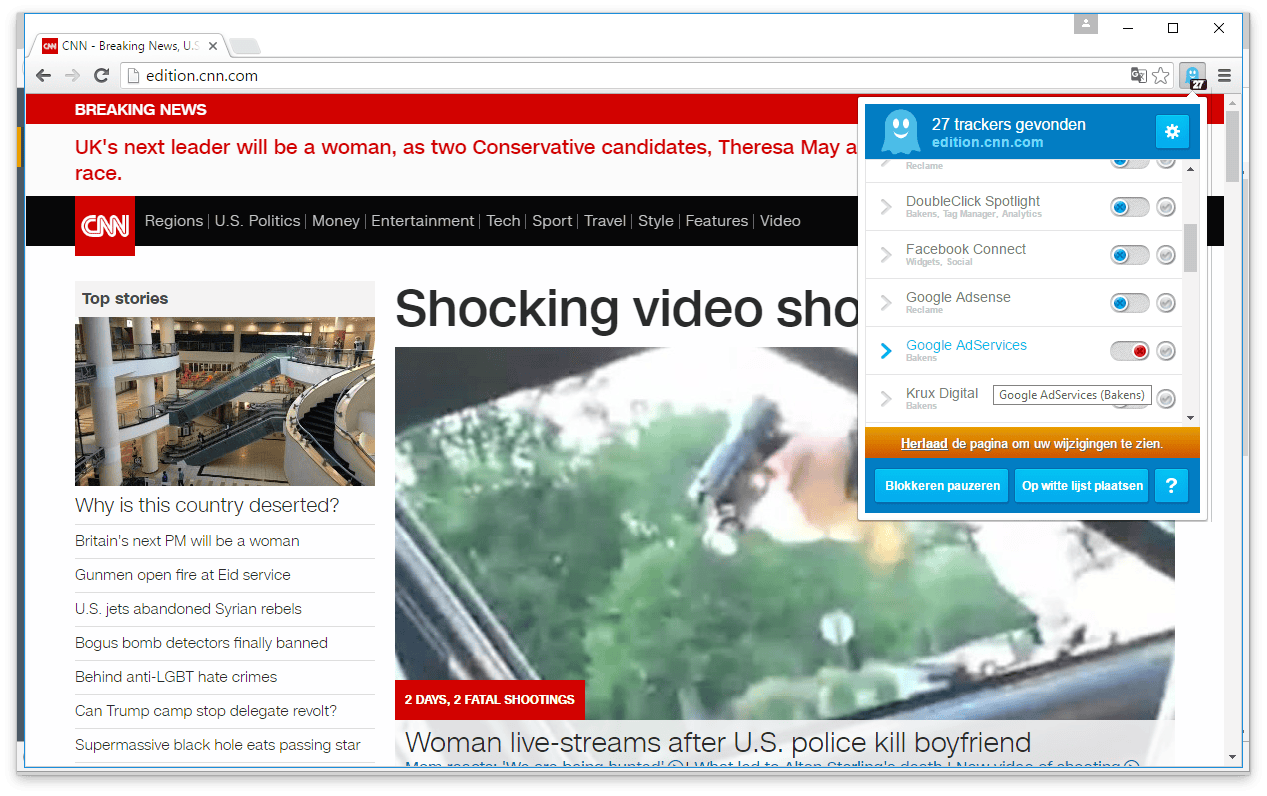Open 'Behind anti-LGBT hate crimes' story
1267x796 pixels.
(x=176, y=677)
